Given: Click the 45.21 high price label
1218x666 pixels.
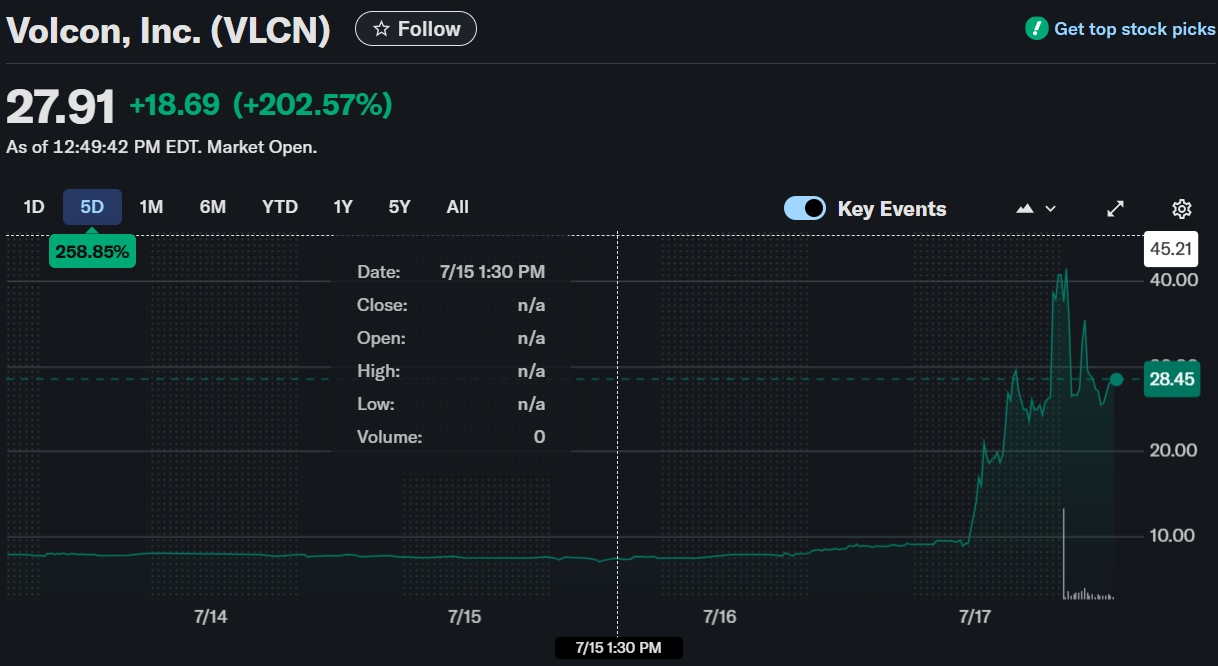Looking at the screenshot, I should click(x=1171, y=248).
